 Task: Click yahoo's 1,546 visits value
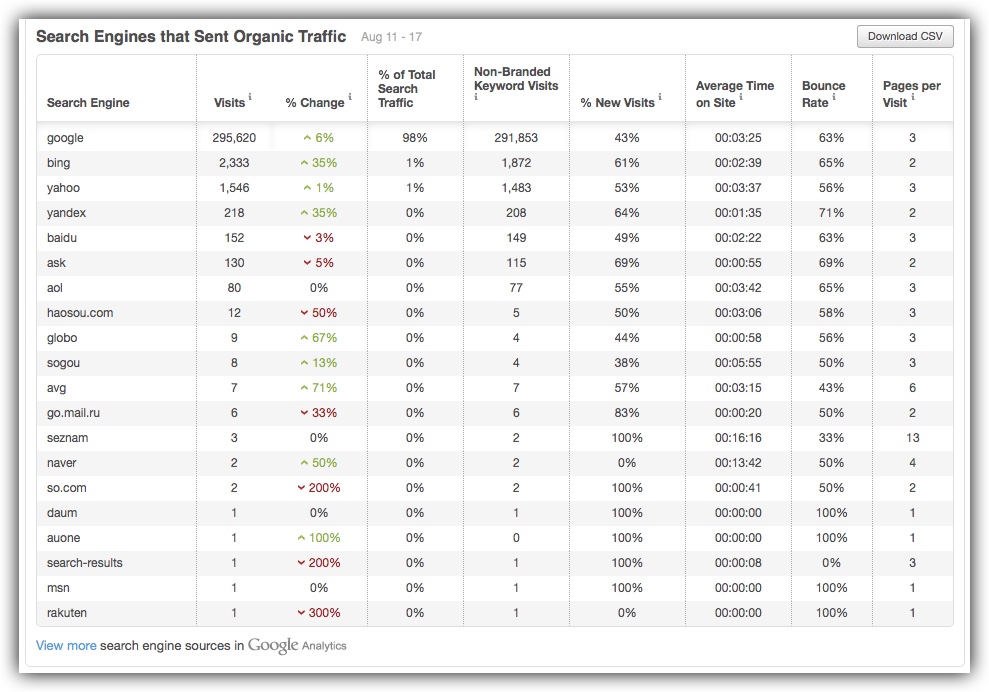point(234,188)
